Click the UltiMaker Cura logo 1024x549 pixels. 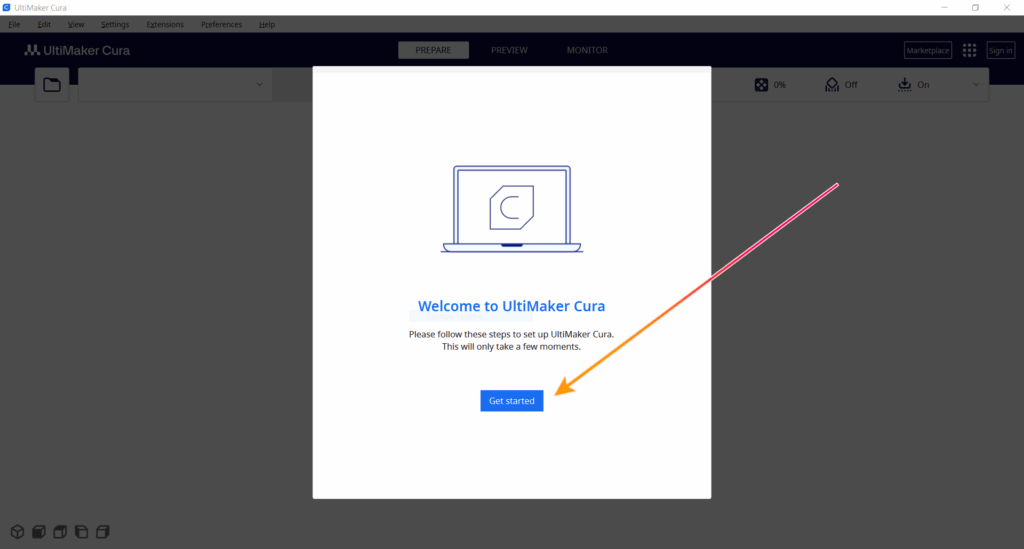click(x=77, y=50)
